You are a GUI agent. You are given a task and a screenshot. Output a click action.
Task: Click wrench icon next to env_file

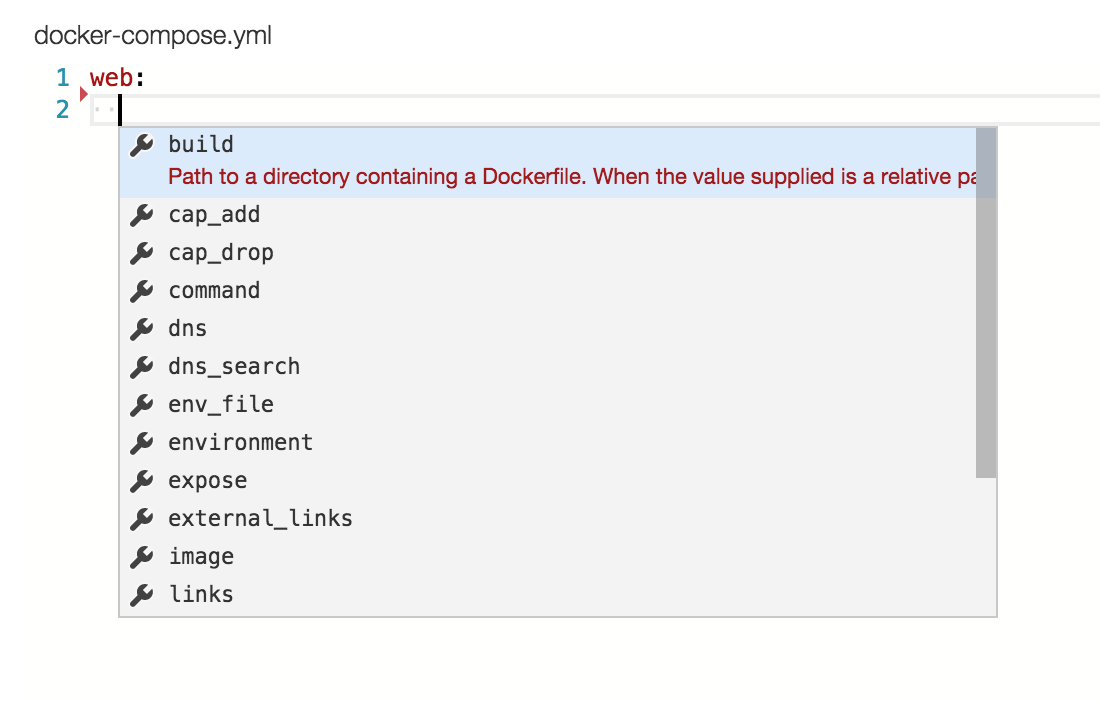click(142, 404)
